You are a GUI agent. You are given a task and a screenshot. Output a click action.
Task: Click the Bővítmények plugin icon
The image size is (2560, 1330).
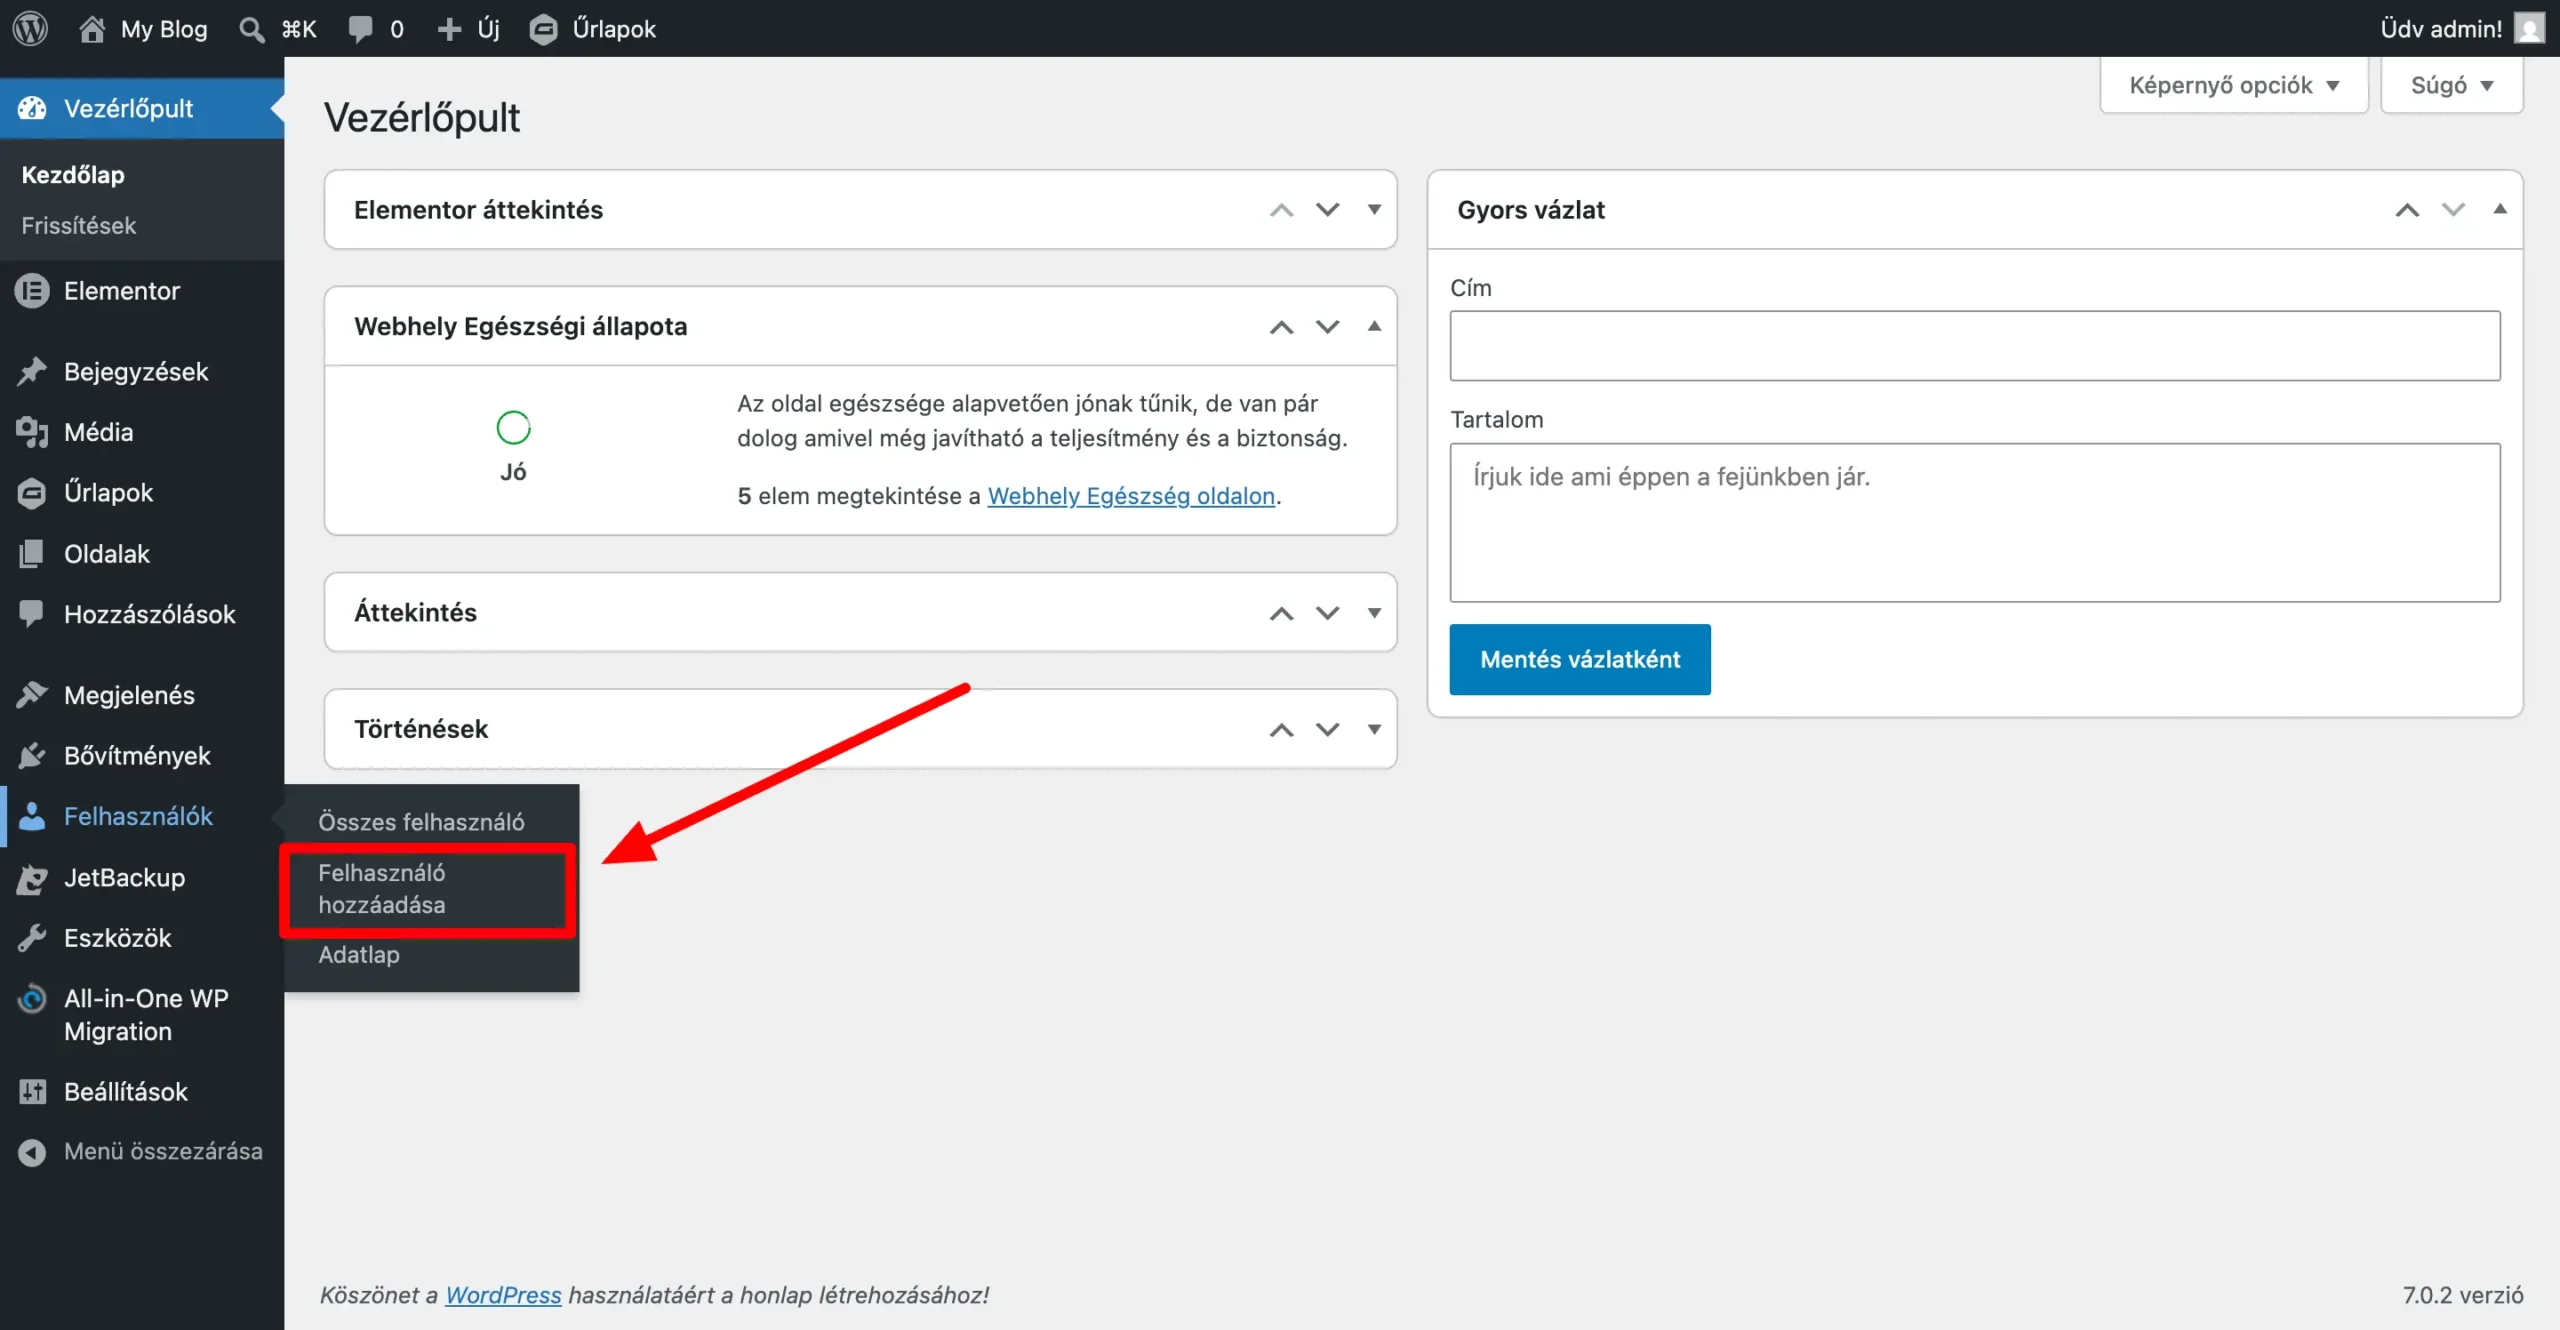pos(32,755)
